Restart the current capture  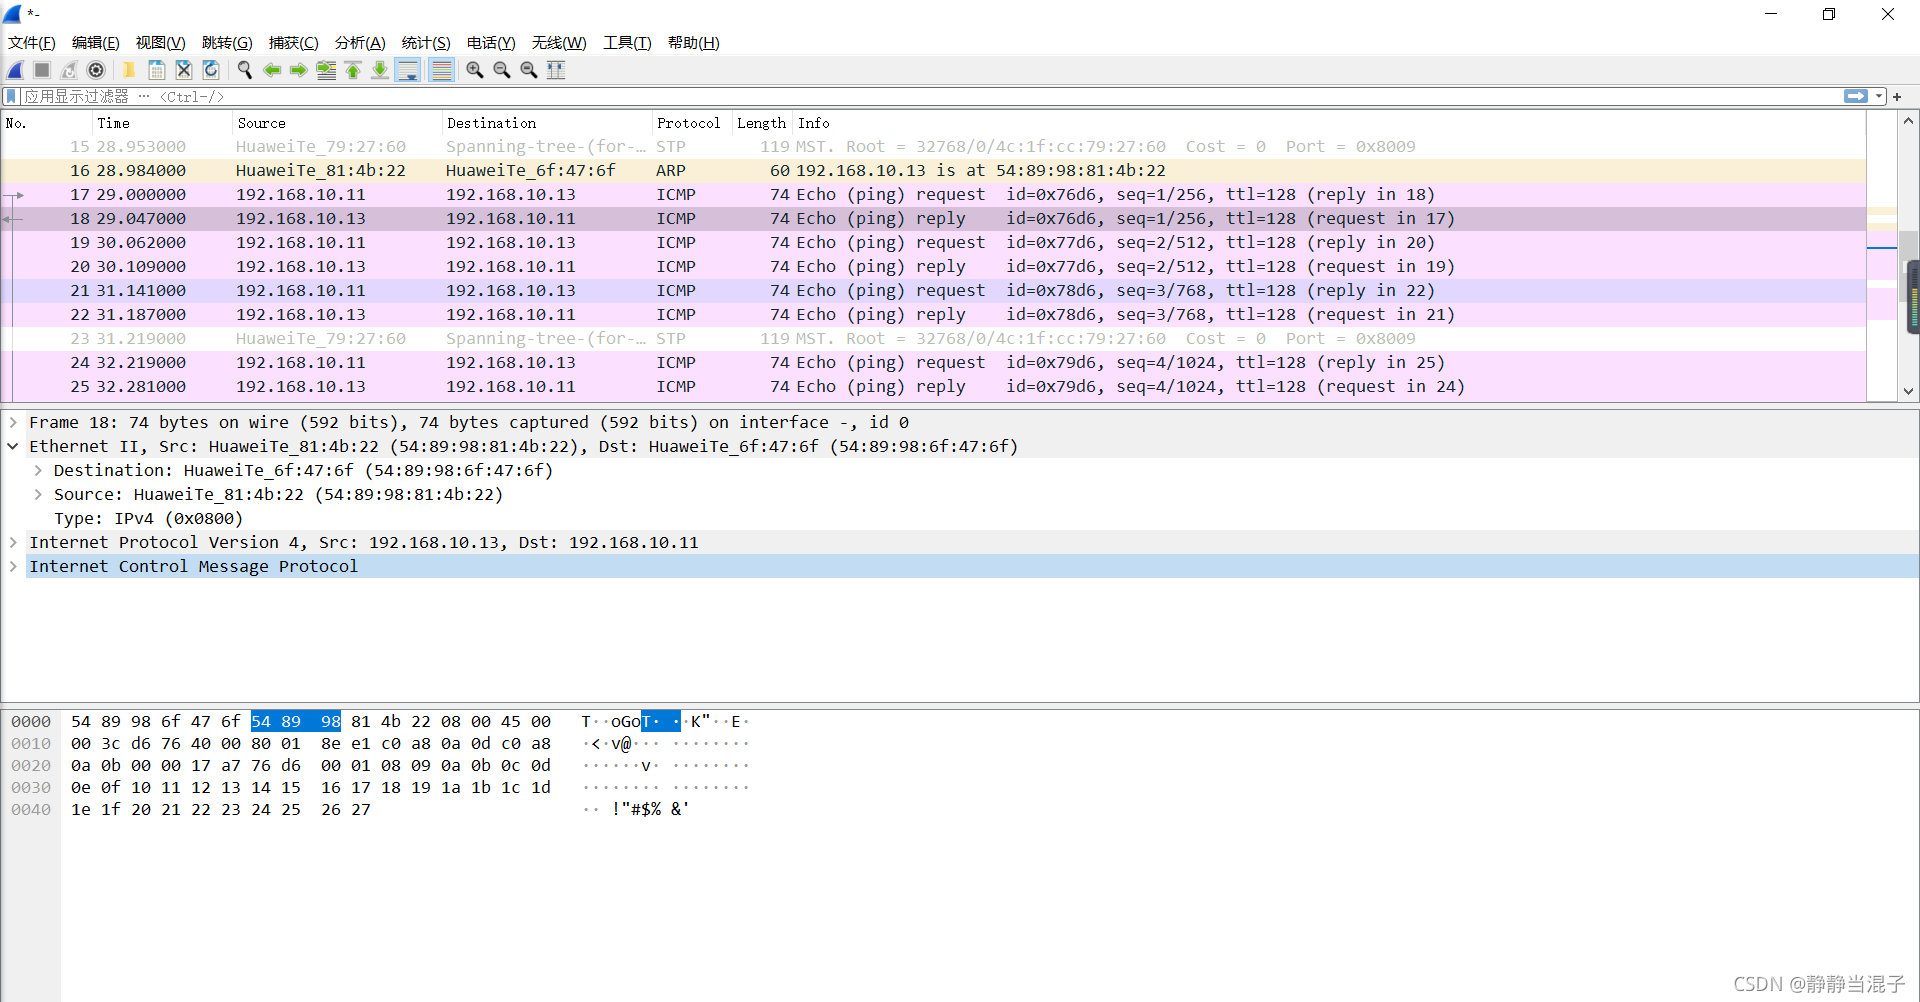tap(69, 70)
